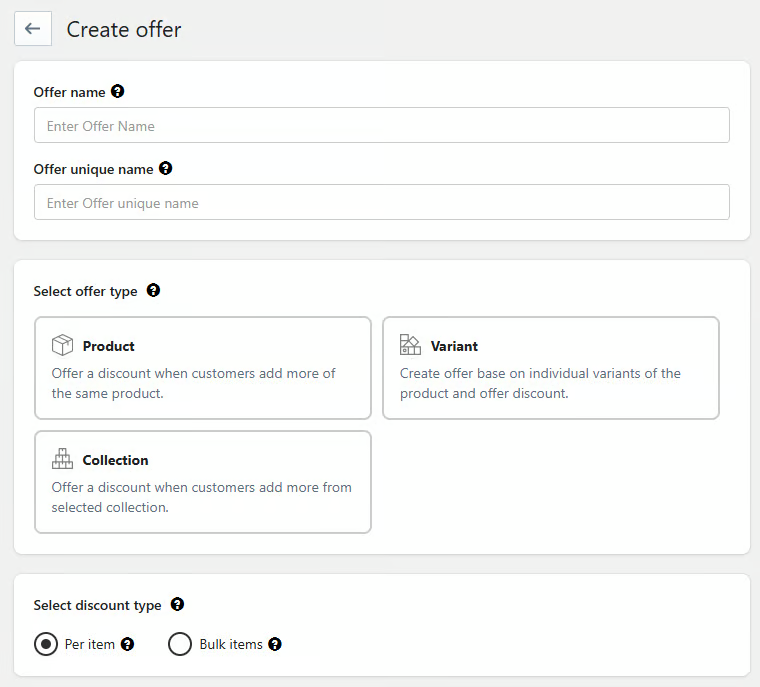Click the Variant shapes icon

point(410,345)
